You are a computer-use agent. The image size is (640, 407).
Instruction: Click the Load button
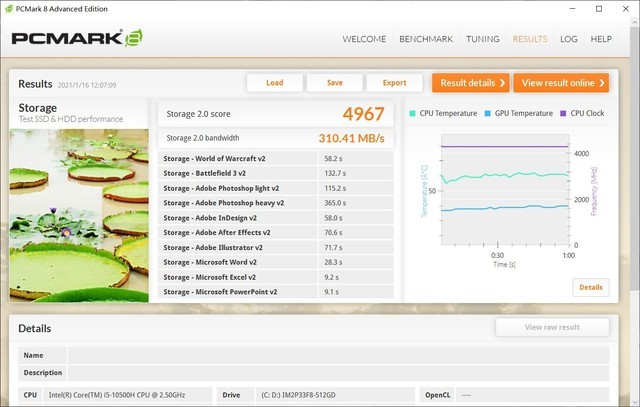pos(275,83)
